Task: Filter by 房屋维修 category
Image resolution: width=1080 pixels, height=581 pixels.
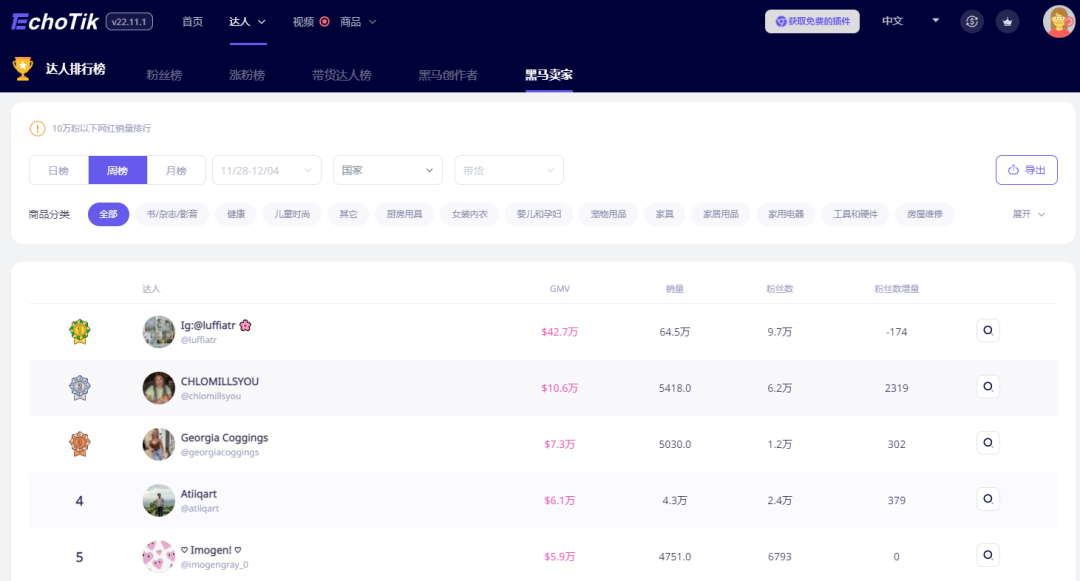Action: (x=925, y=214)
